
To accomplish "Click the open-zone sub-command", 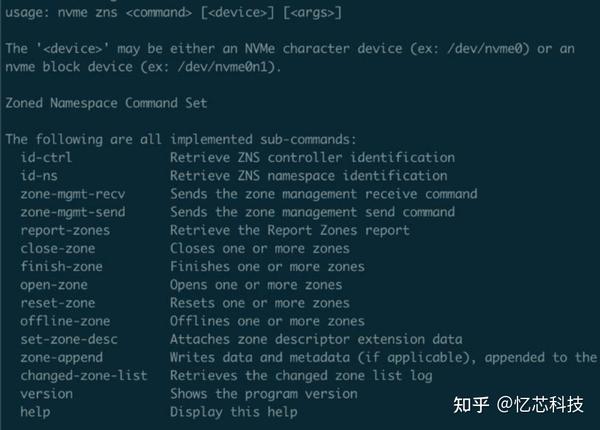I will [x=54, y=284].
